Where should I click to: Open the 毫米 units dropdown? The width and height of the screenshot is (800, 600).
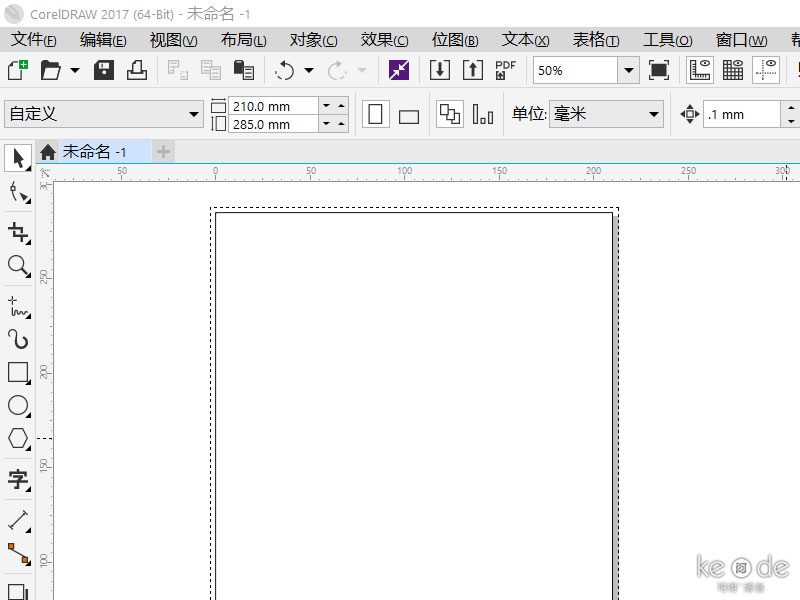pyautogui.click(x=653, y=114)
